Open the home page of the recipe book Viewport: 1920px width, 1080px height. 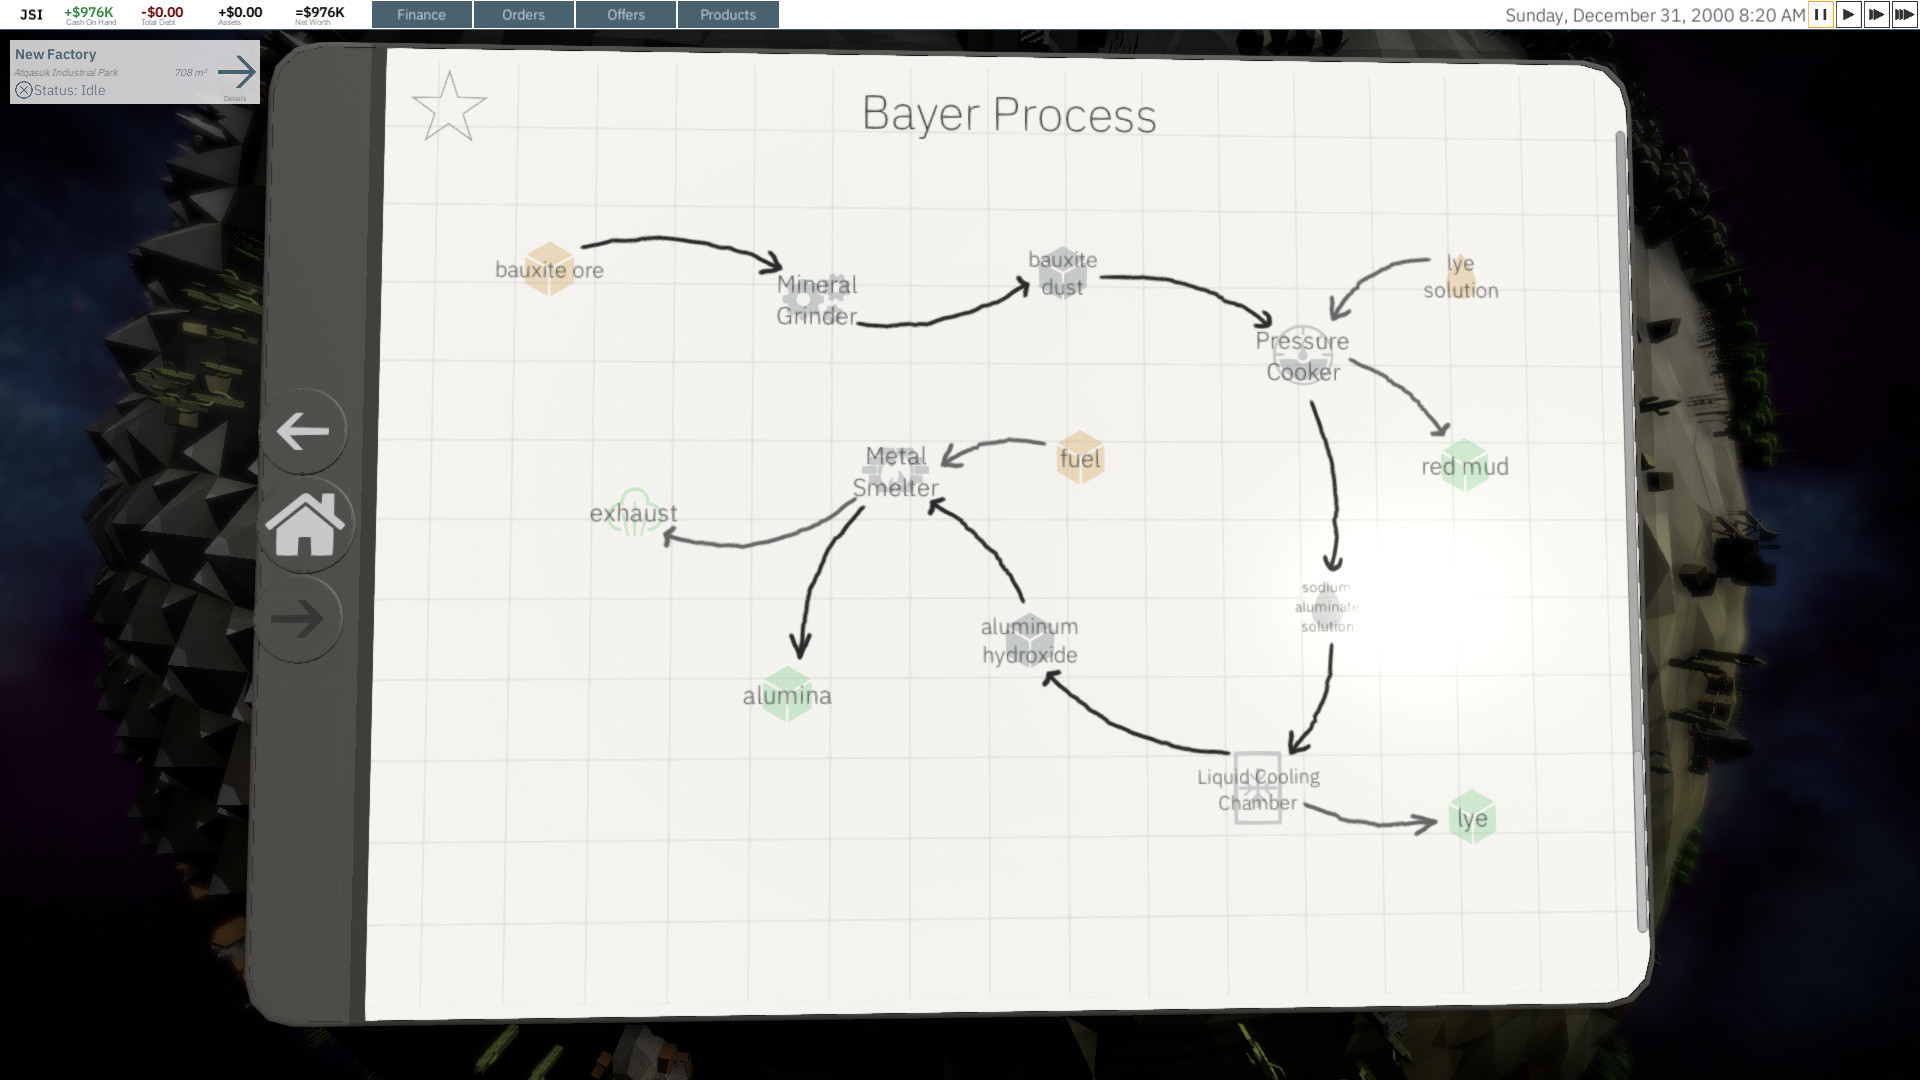coord(305,524)
